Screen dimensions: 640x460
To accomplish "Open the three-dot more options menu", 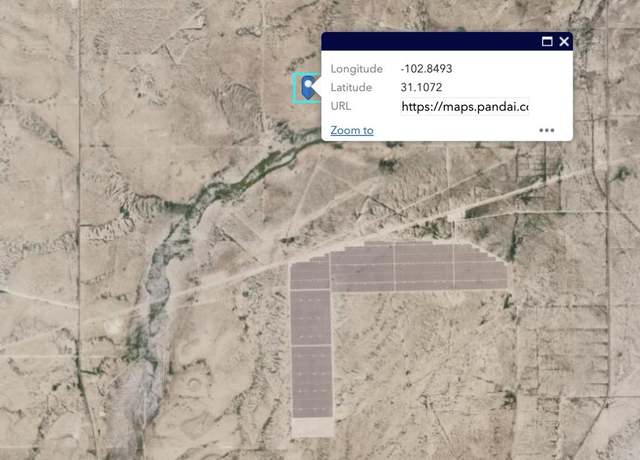I will [x=547, y=130].
